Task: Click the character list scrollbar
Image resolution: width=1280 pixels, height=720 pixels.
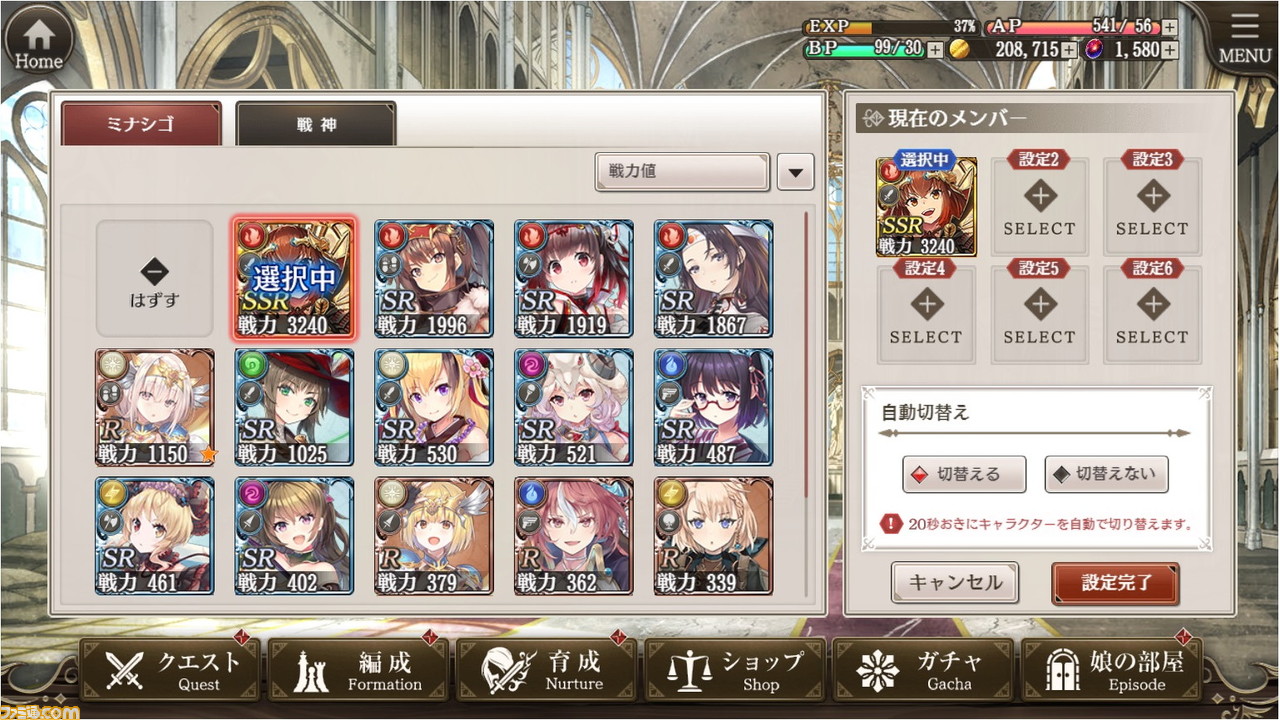Action: coord(806,355)
